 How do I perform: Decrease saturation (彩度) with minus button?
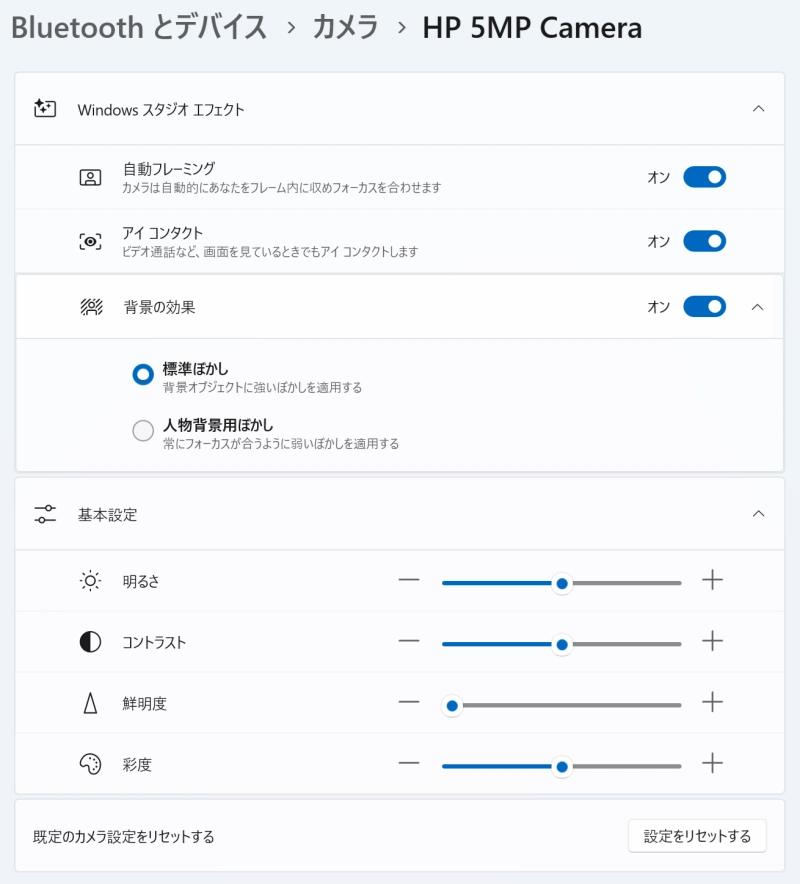click(409, 763)
